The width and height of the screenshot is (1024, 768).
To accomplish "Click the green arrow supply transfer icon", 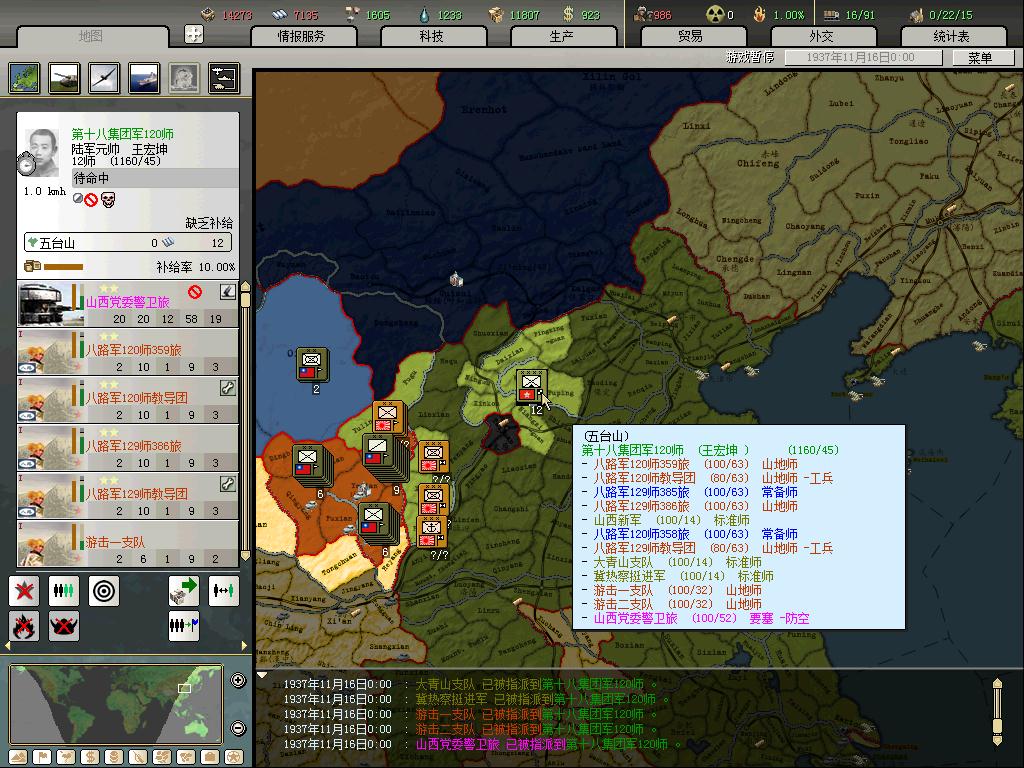I will coord(183,591).
